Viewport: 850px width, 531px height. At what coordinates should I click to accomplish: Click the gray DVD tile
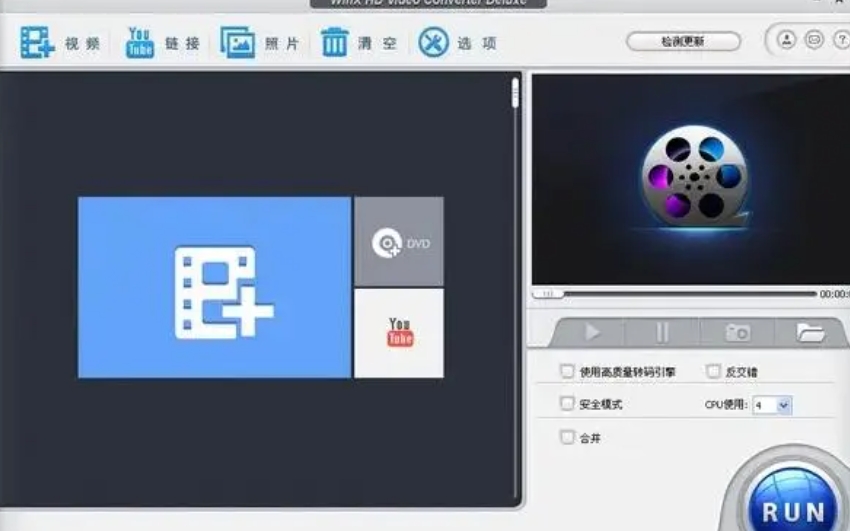399,241
